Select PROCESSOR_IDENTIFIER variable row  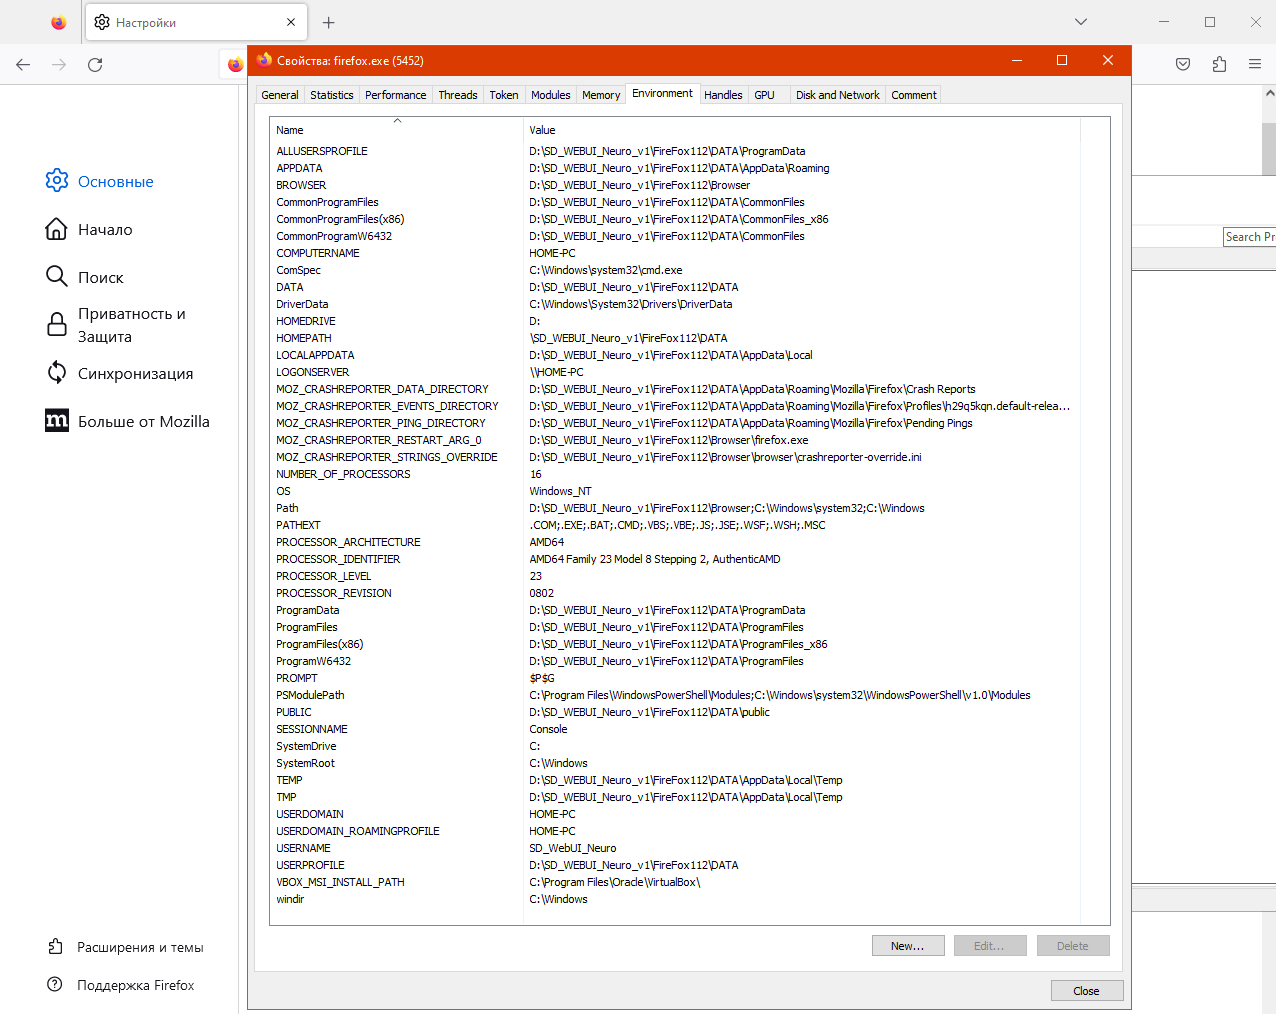[675, 559]
